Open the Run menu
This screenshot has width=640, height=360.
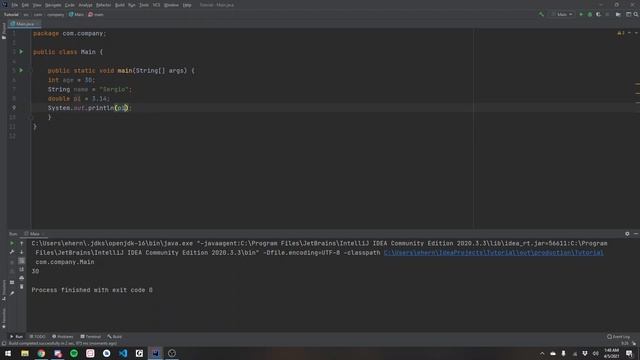tap(131, 5)
